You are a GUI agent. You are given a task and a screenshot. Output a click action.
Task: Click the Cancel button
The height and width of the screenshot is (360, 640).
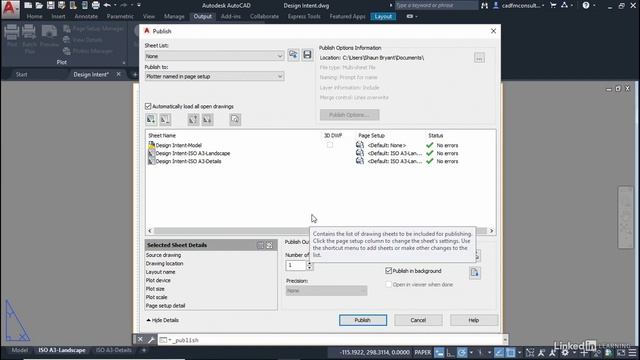click(x=418, y=320)
